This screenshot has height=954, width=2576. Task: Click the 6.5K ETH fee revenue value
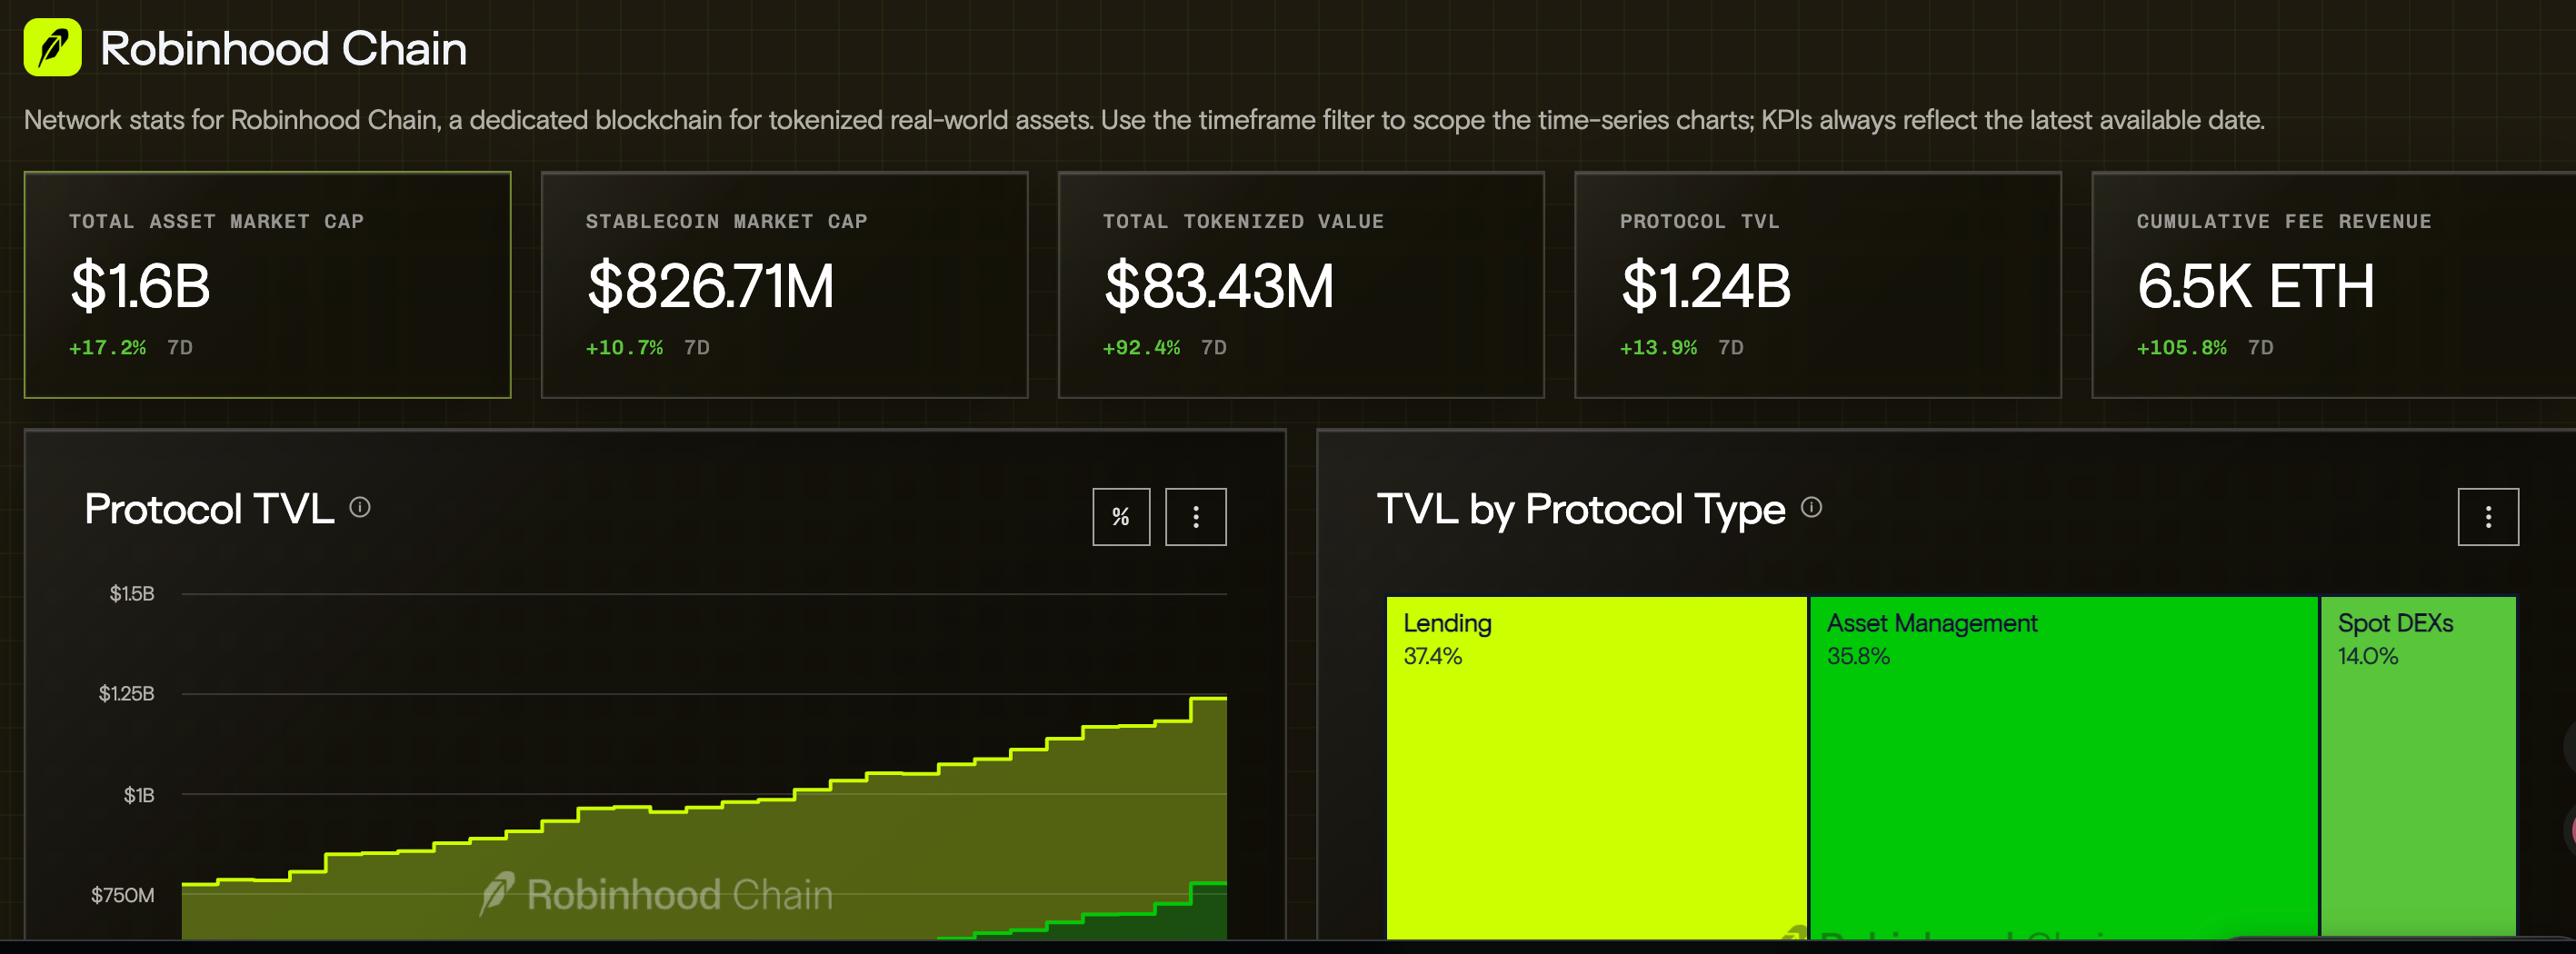2255,286
